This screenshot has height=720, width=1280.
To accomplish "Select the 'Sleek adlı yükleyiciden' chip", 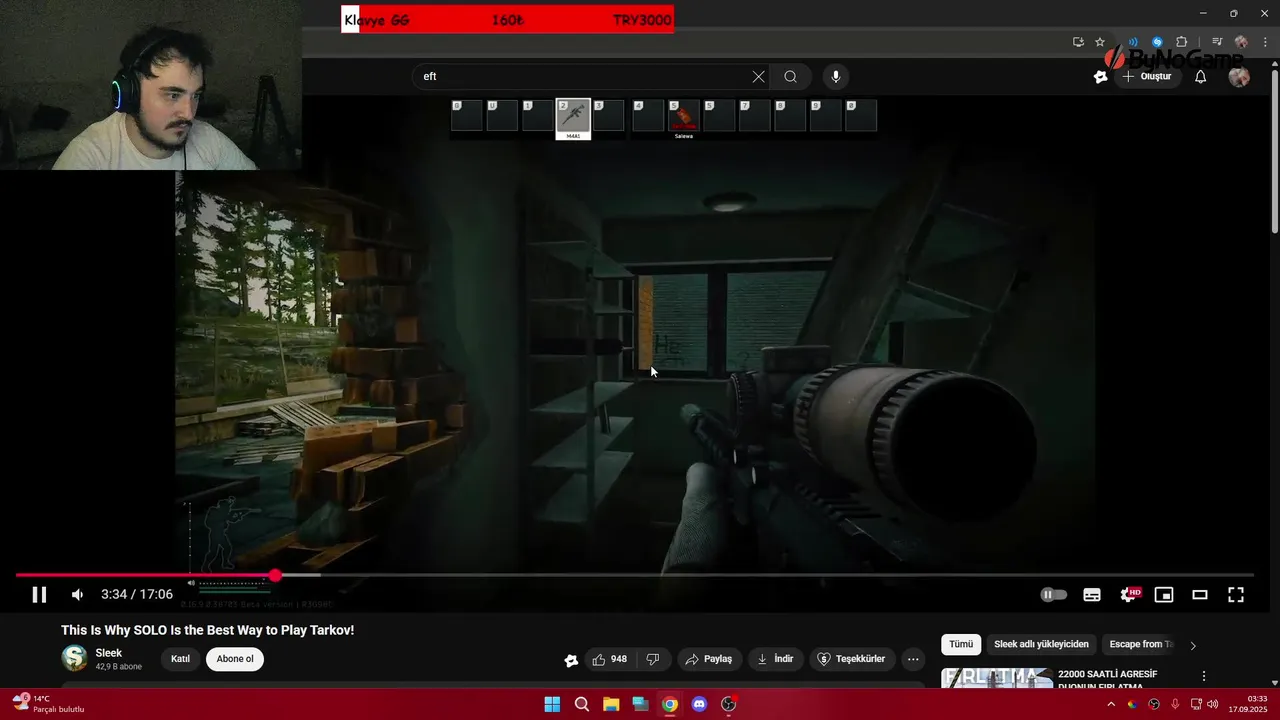I will pyautogui.click(x=1041, y=645).
